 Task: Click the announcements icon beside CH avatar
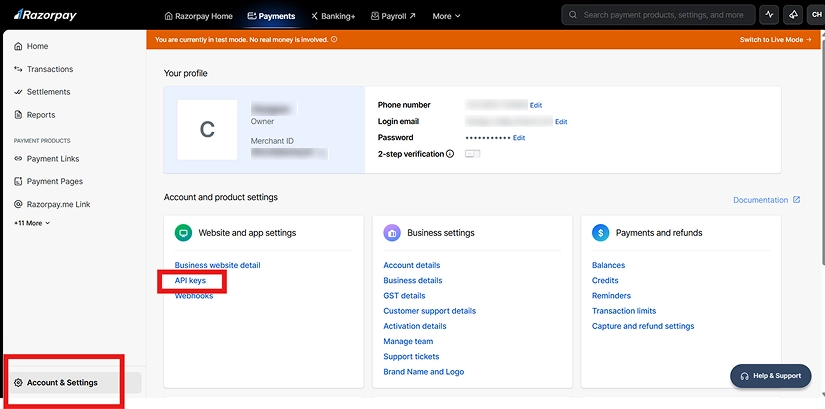point(792,15)
